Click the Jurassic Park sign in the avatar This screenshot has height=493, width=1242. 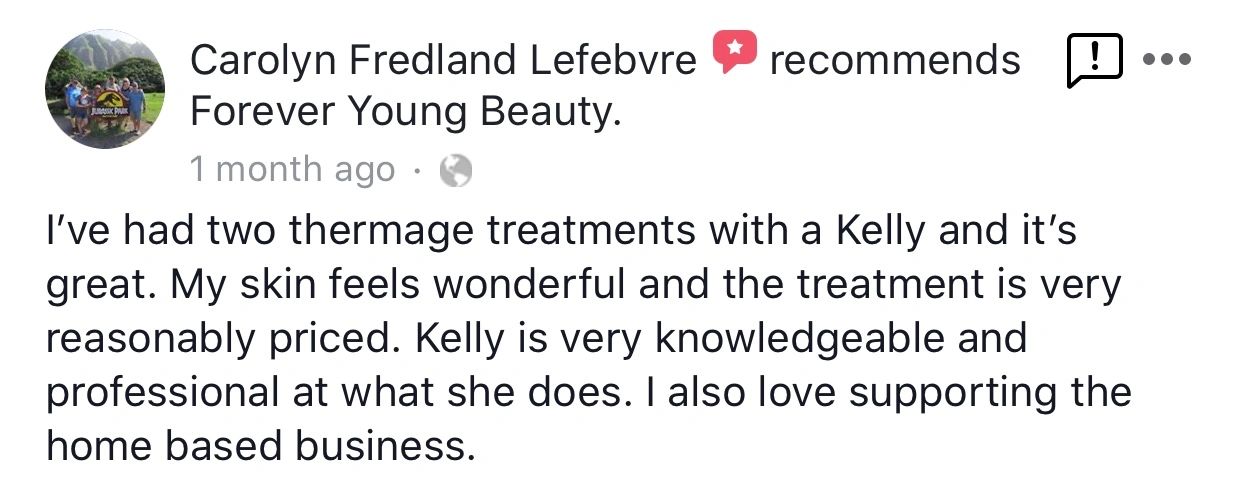(x=102, y=99)
